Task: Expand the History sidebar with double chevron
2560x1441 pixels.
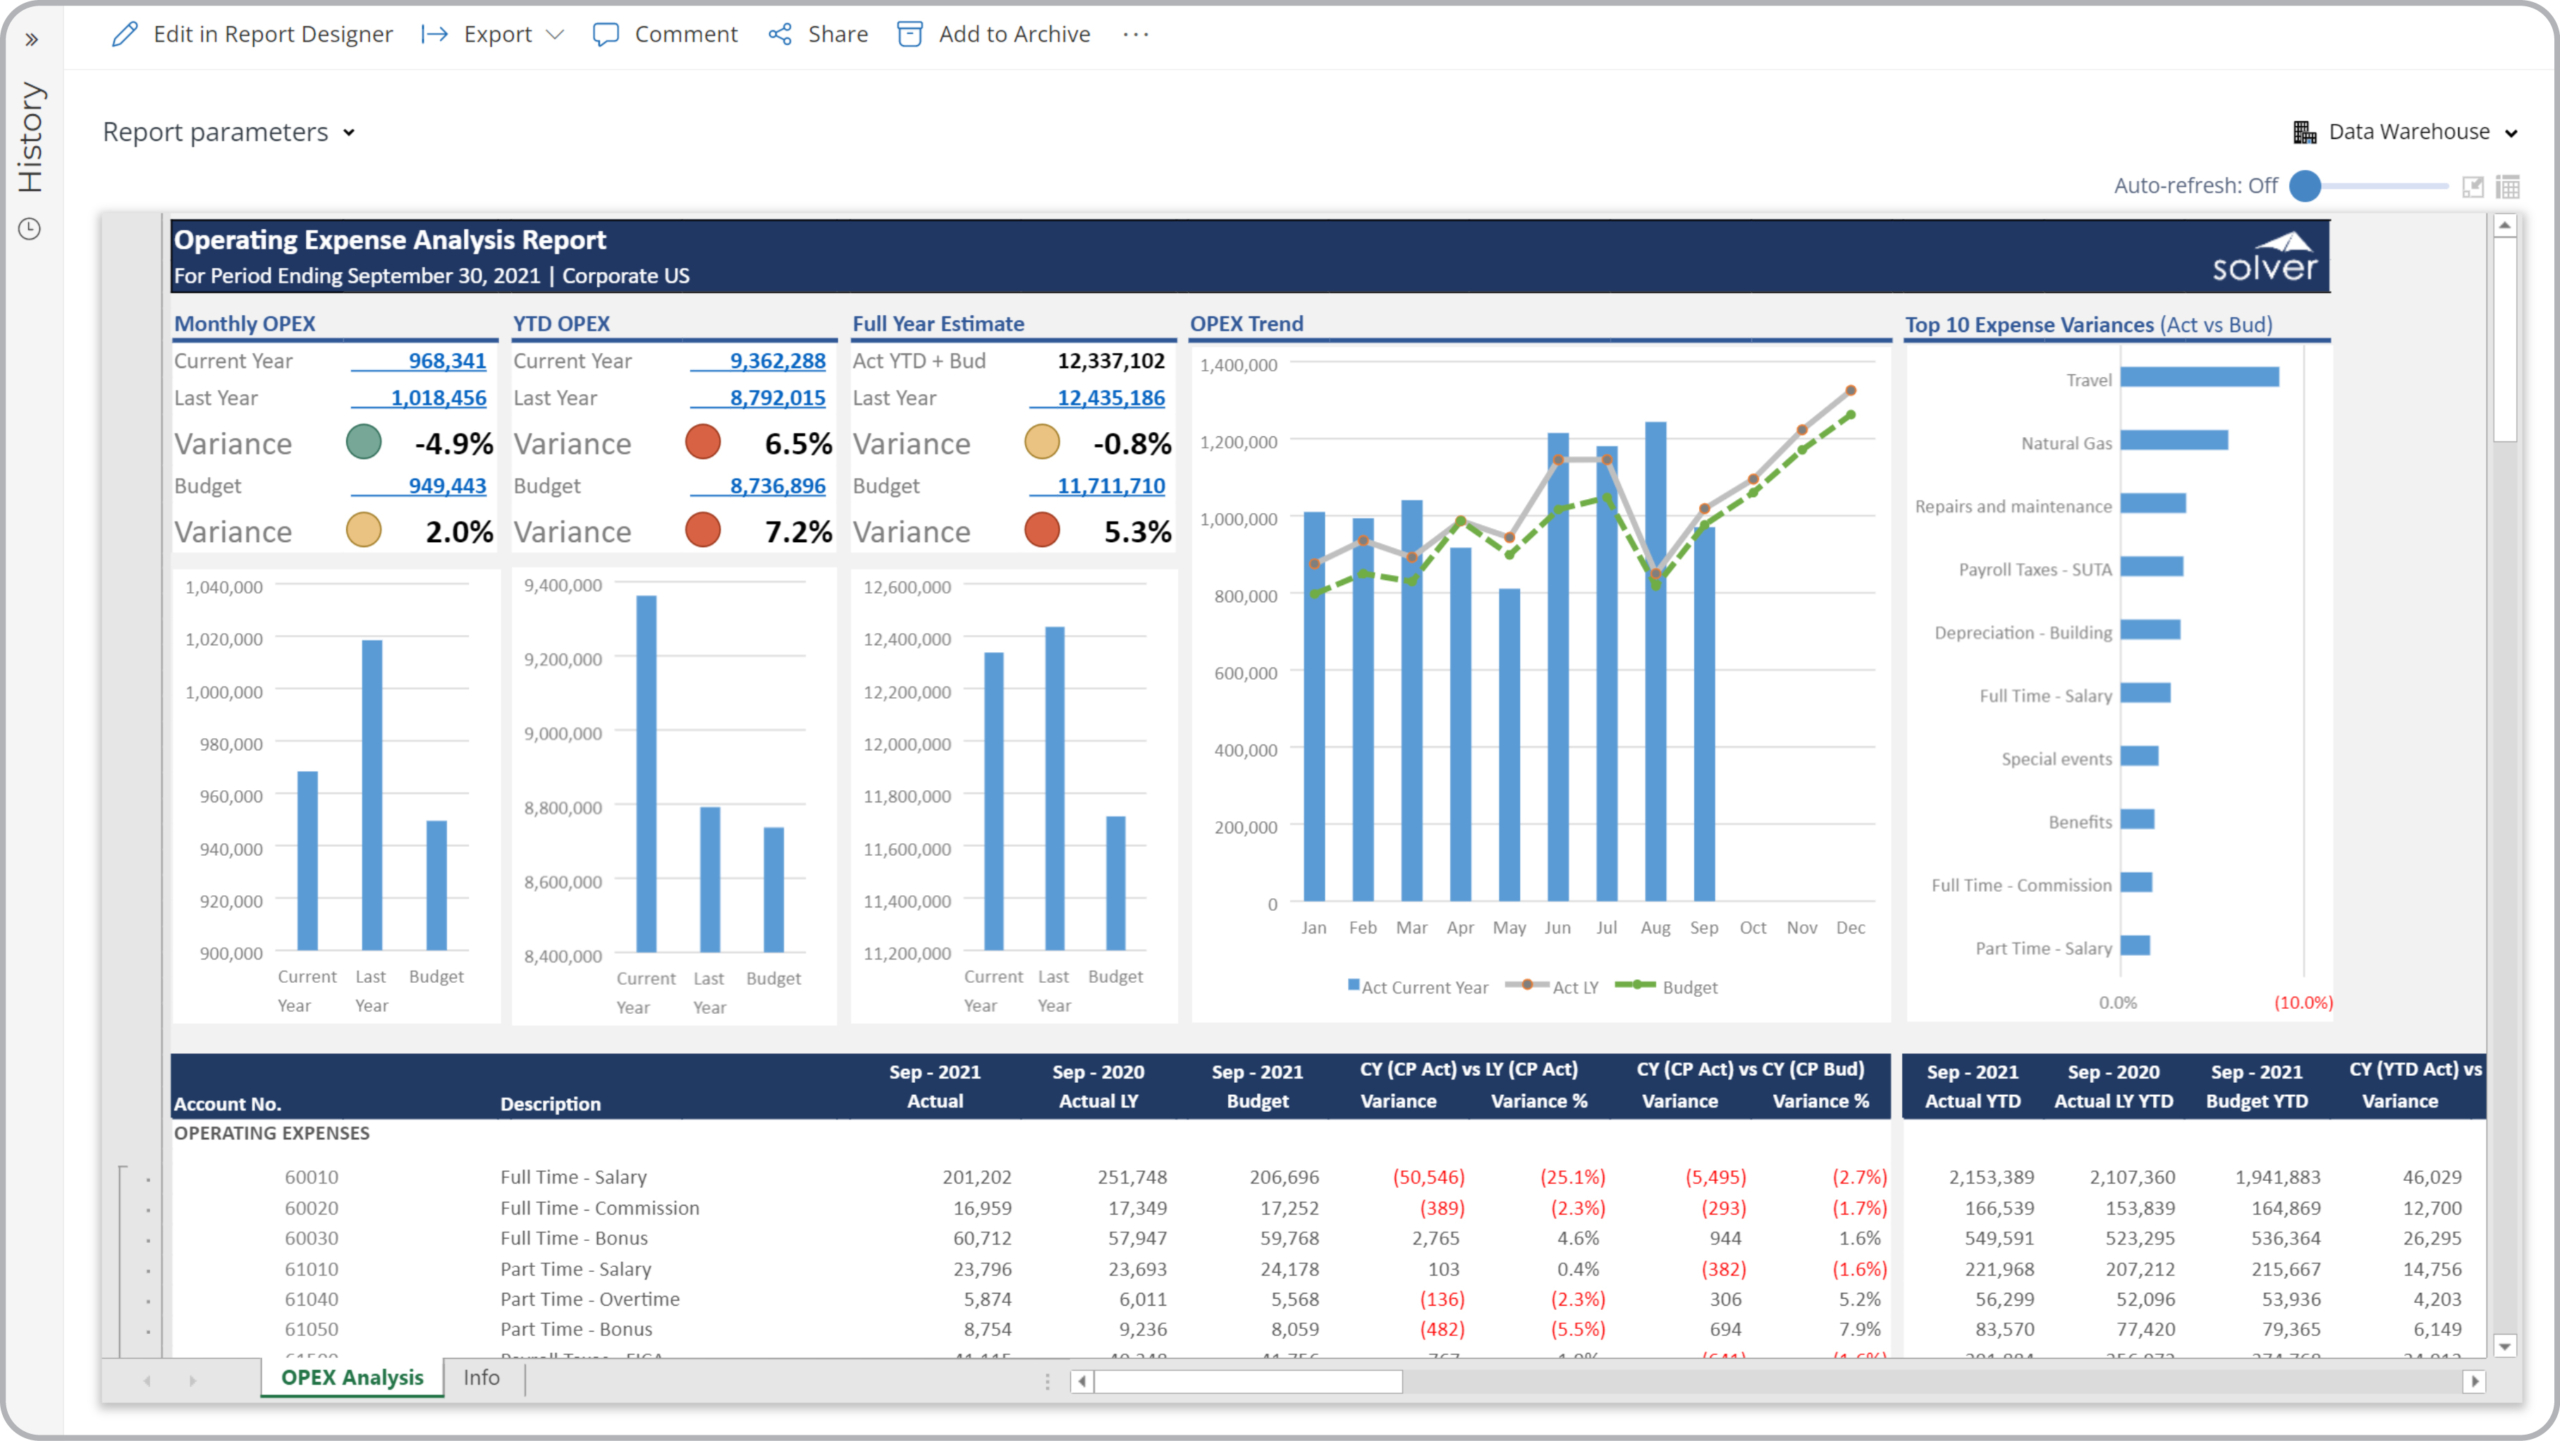Action: pyautogui.click(x=32, y=40)
